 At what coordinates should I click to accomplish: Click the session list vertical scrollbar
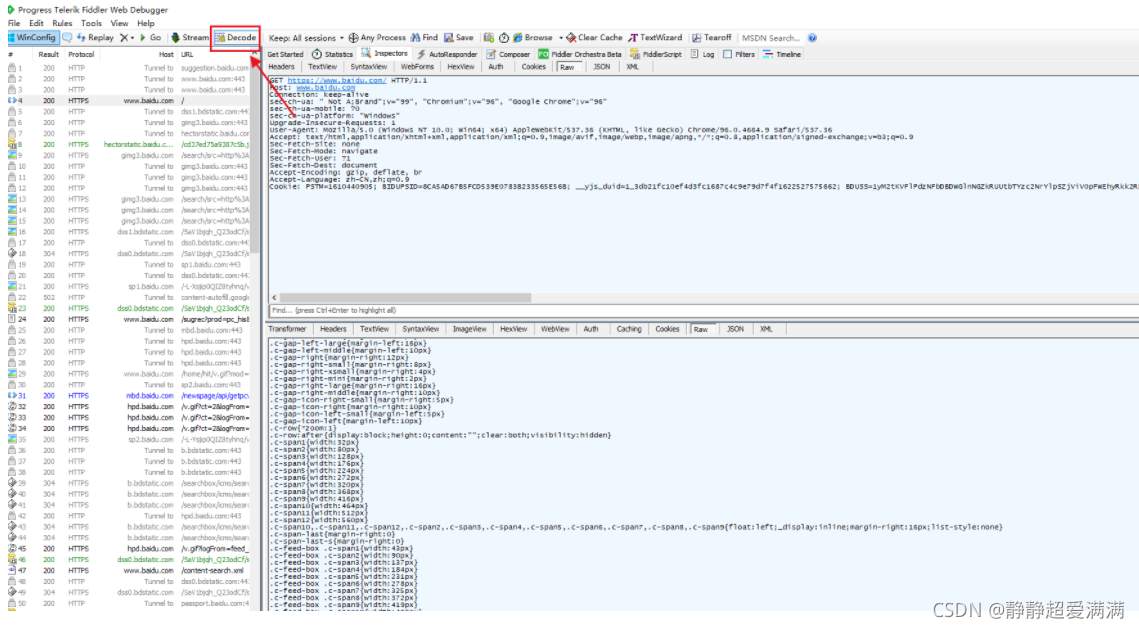[x=255, y=155]
